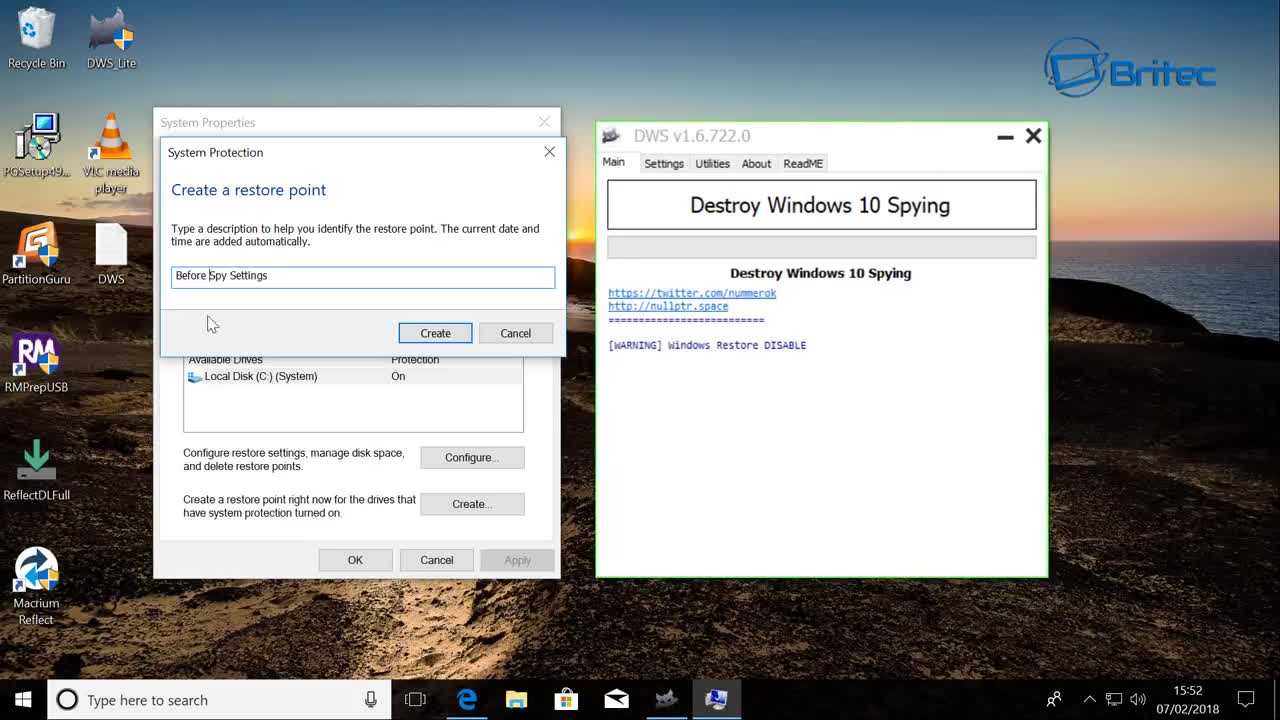This screenshot has width=1280, height=720.
Task: Click the Cortana microphone icon
Action: click(x=371, y=700)
